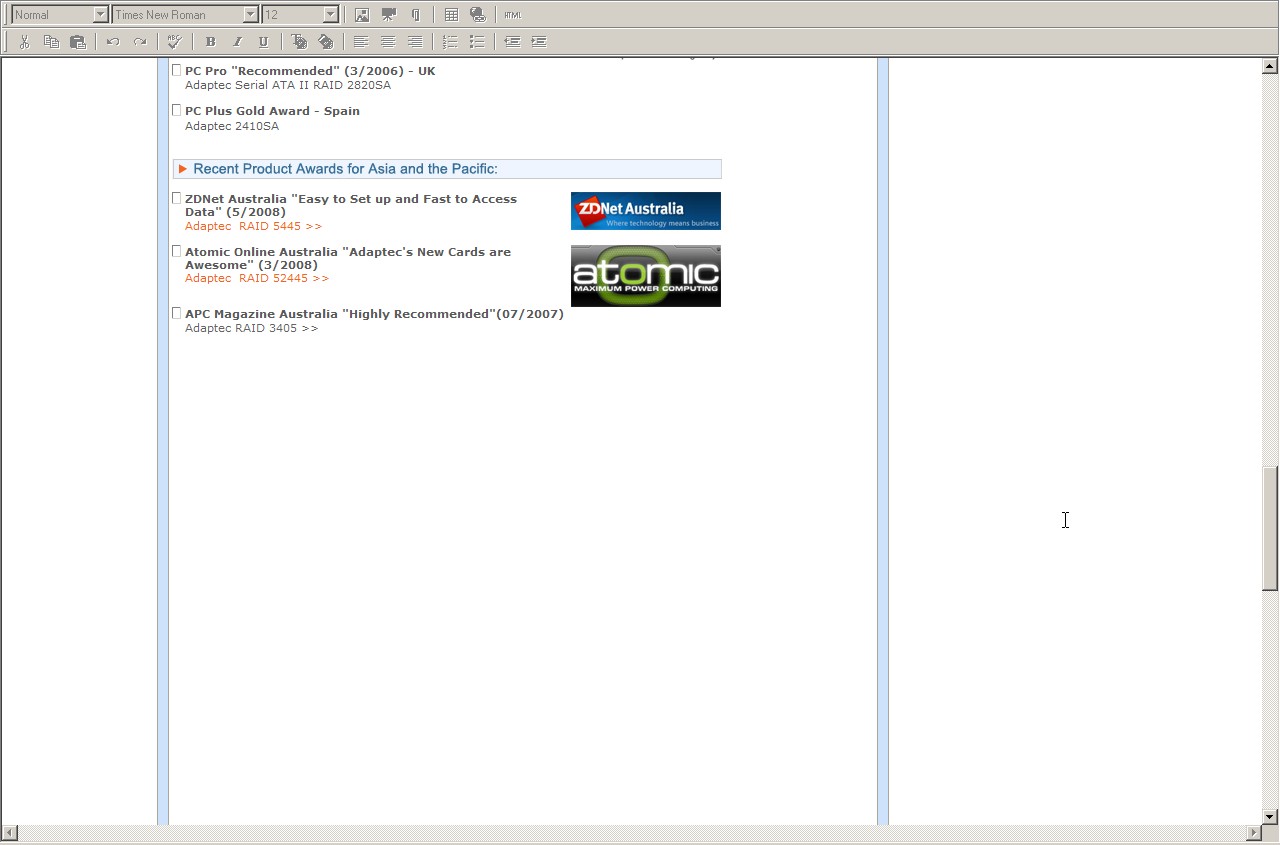The height and width of the screenshot is (845, 1280).
Task: Click the APC Magazine 'Highly Recommended' title
Action: [374, 314]
